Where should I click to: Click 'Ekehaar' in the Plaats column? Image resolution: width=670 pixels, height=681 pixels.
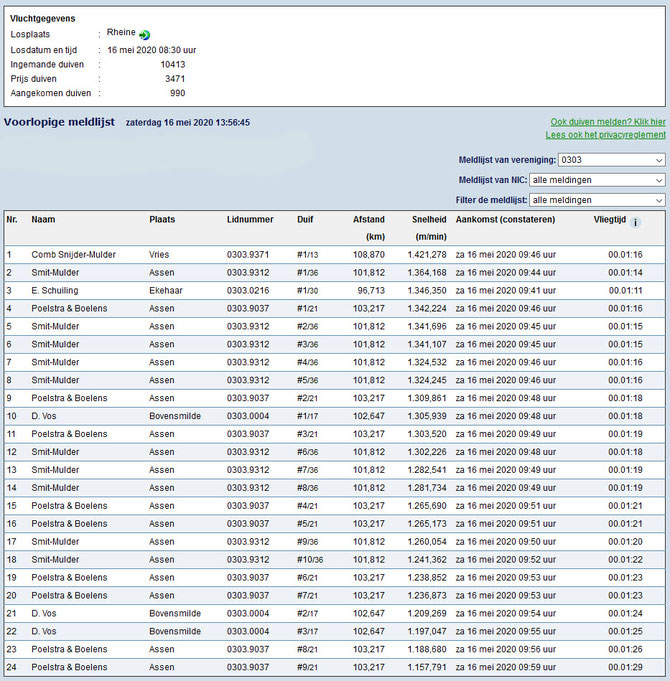click(x=165, y=291)
